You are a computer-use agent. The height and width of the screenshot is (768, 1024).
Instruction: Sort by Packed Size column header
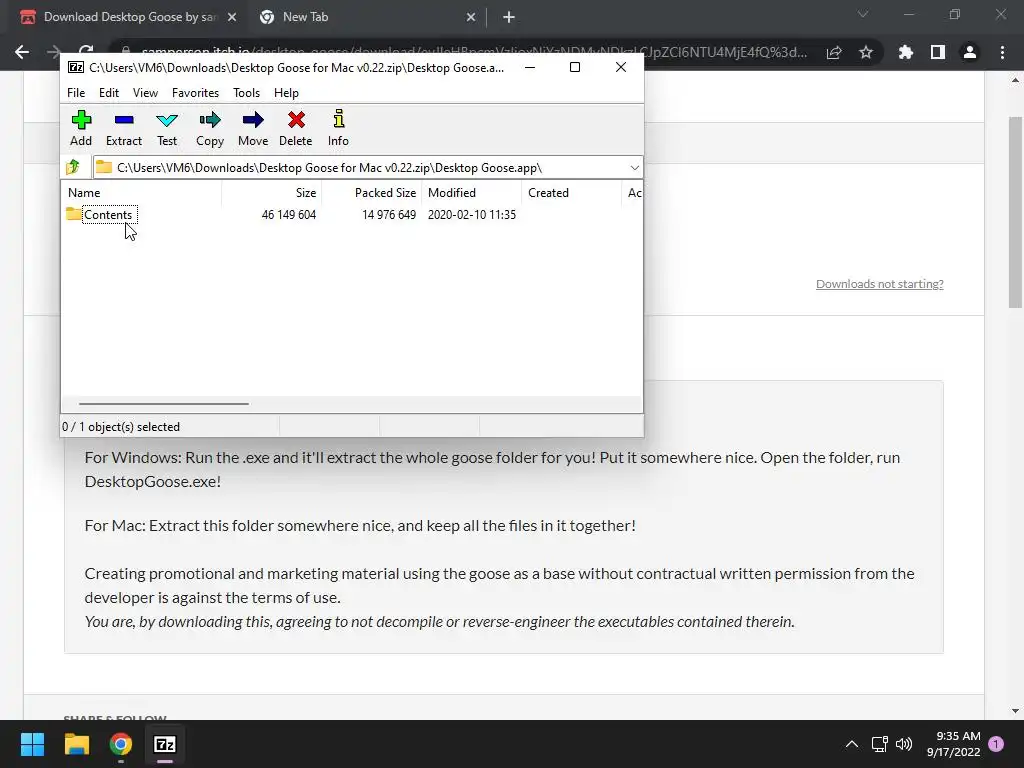[372, 193]
